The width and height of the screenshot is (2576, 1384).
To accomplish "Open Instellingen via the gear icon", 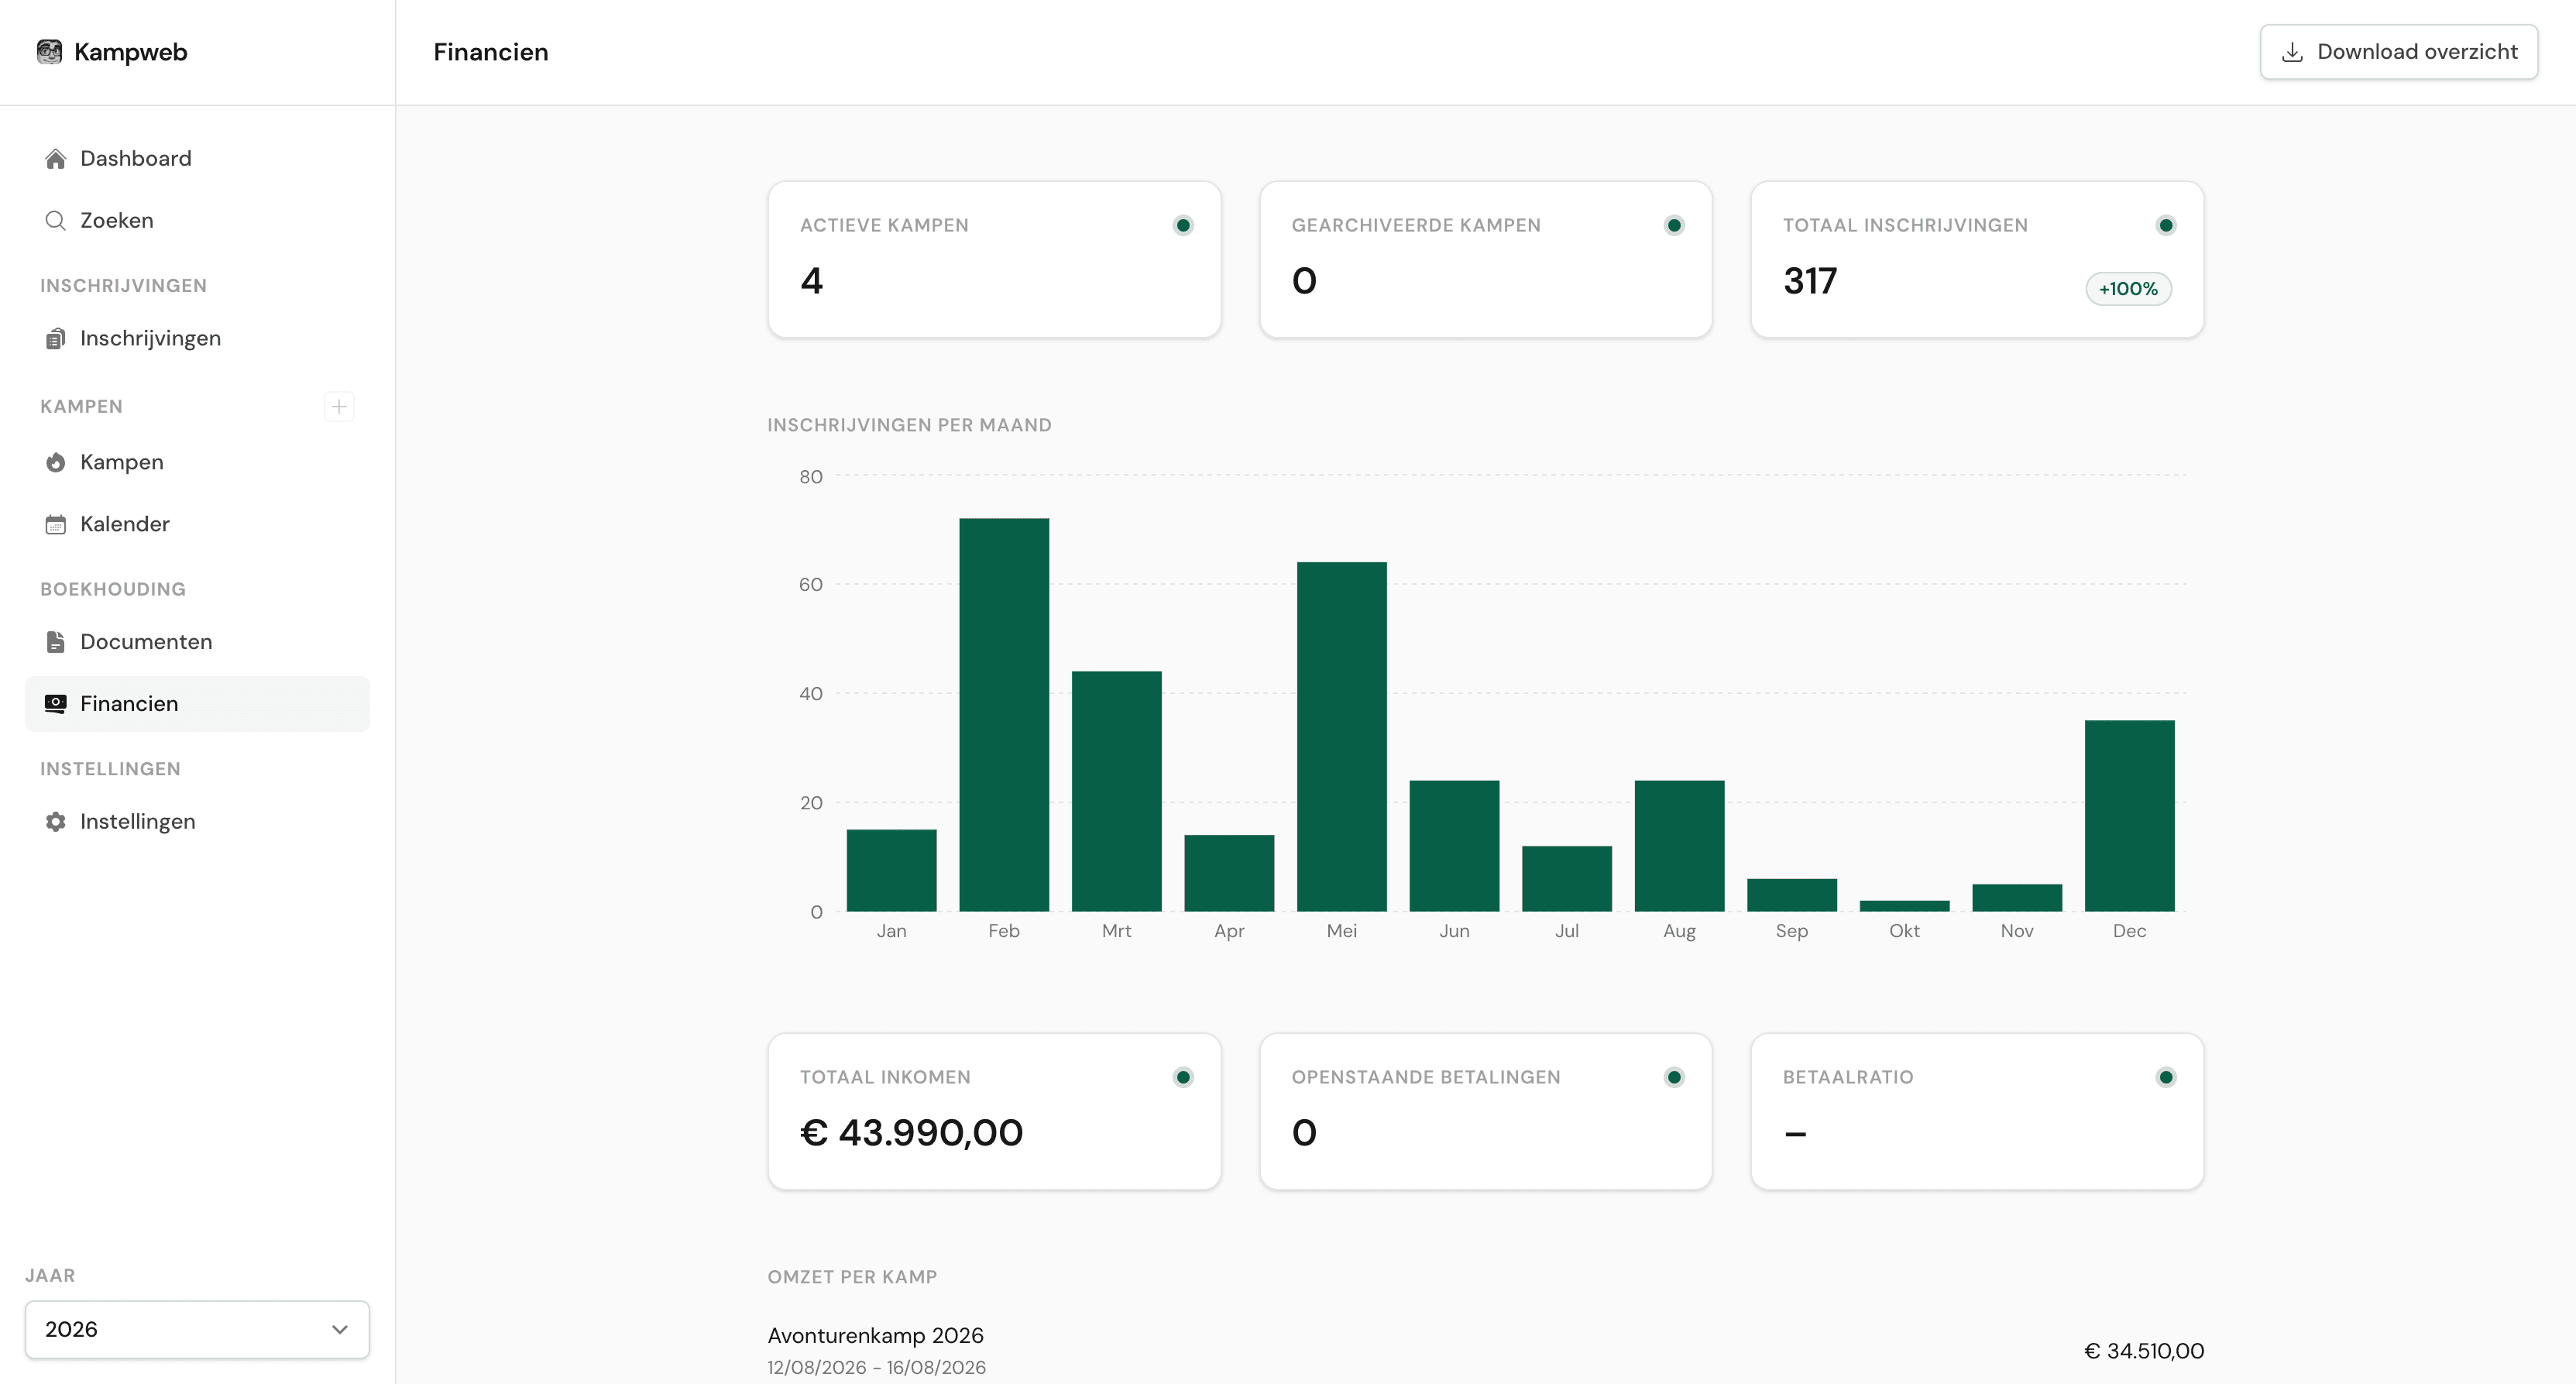I will pos(55,821).
